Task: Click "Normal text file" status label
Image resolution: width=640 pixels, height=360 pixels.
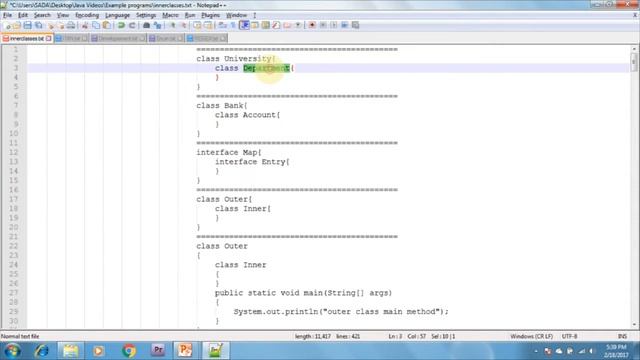Action: click(20, 336)
